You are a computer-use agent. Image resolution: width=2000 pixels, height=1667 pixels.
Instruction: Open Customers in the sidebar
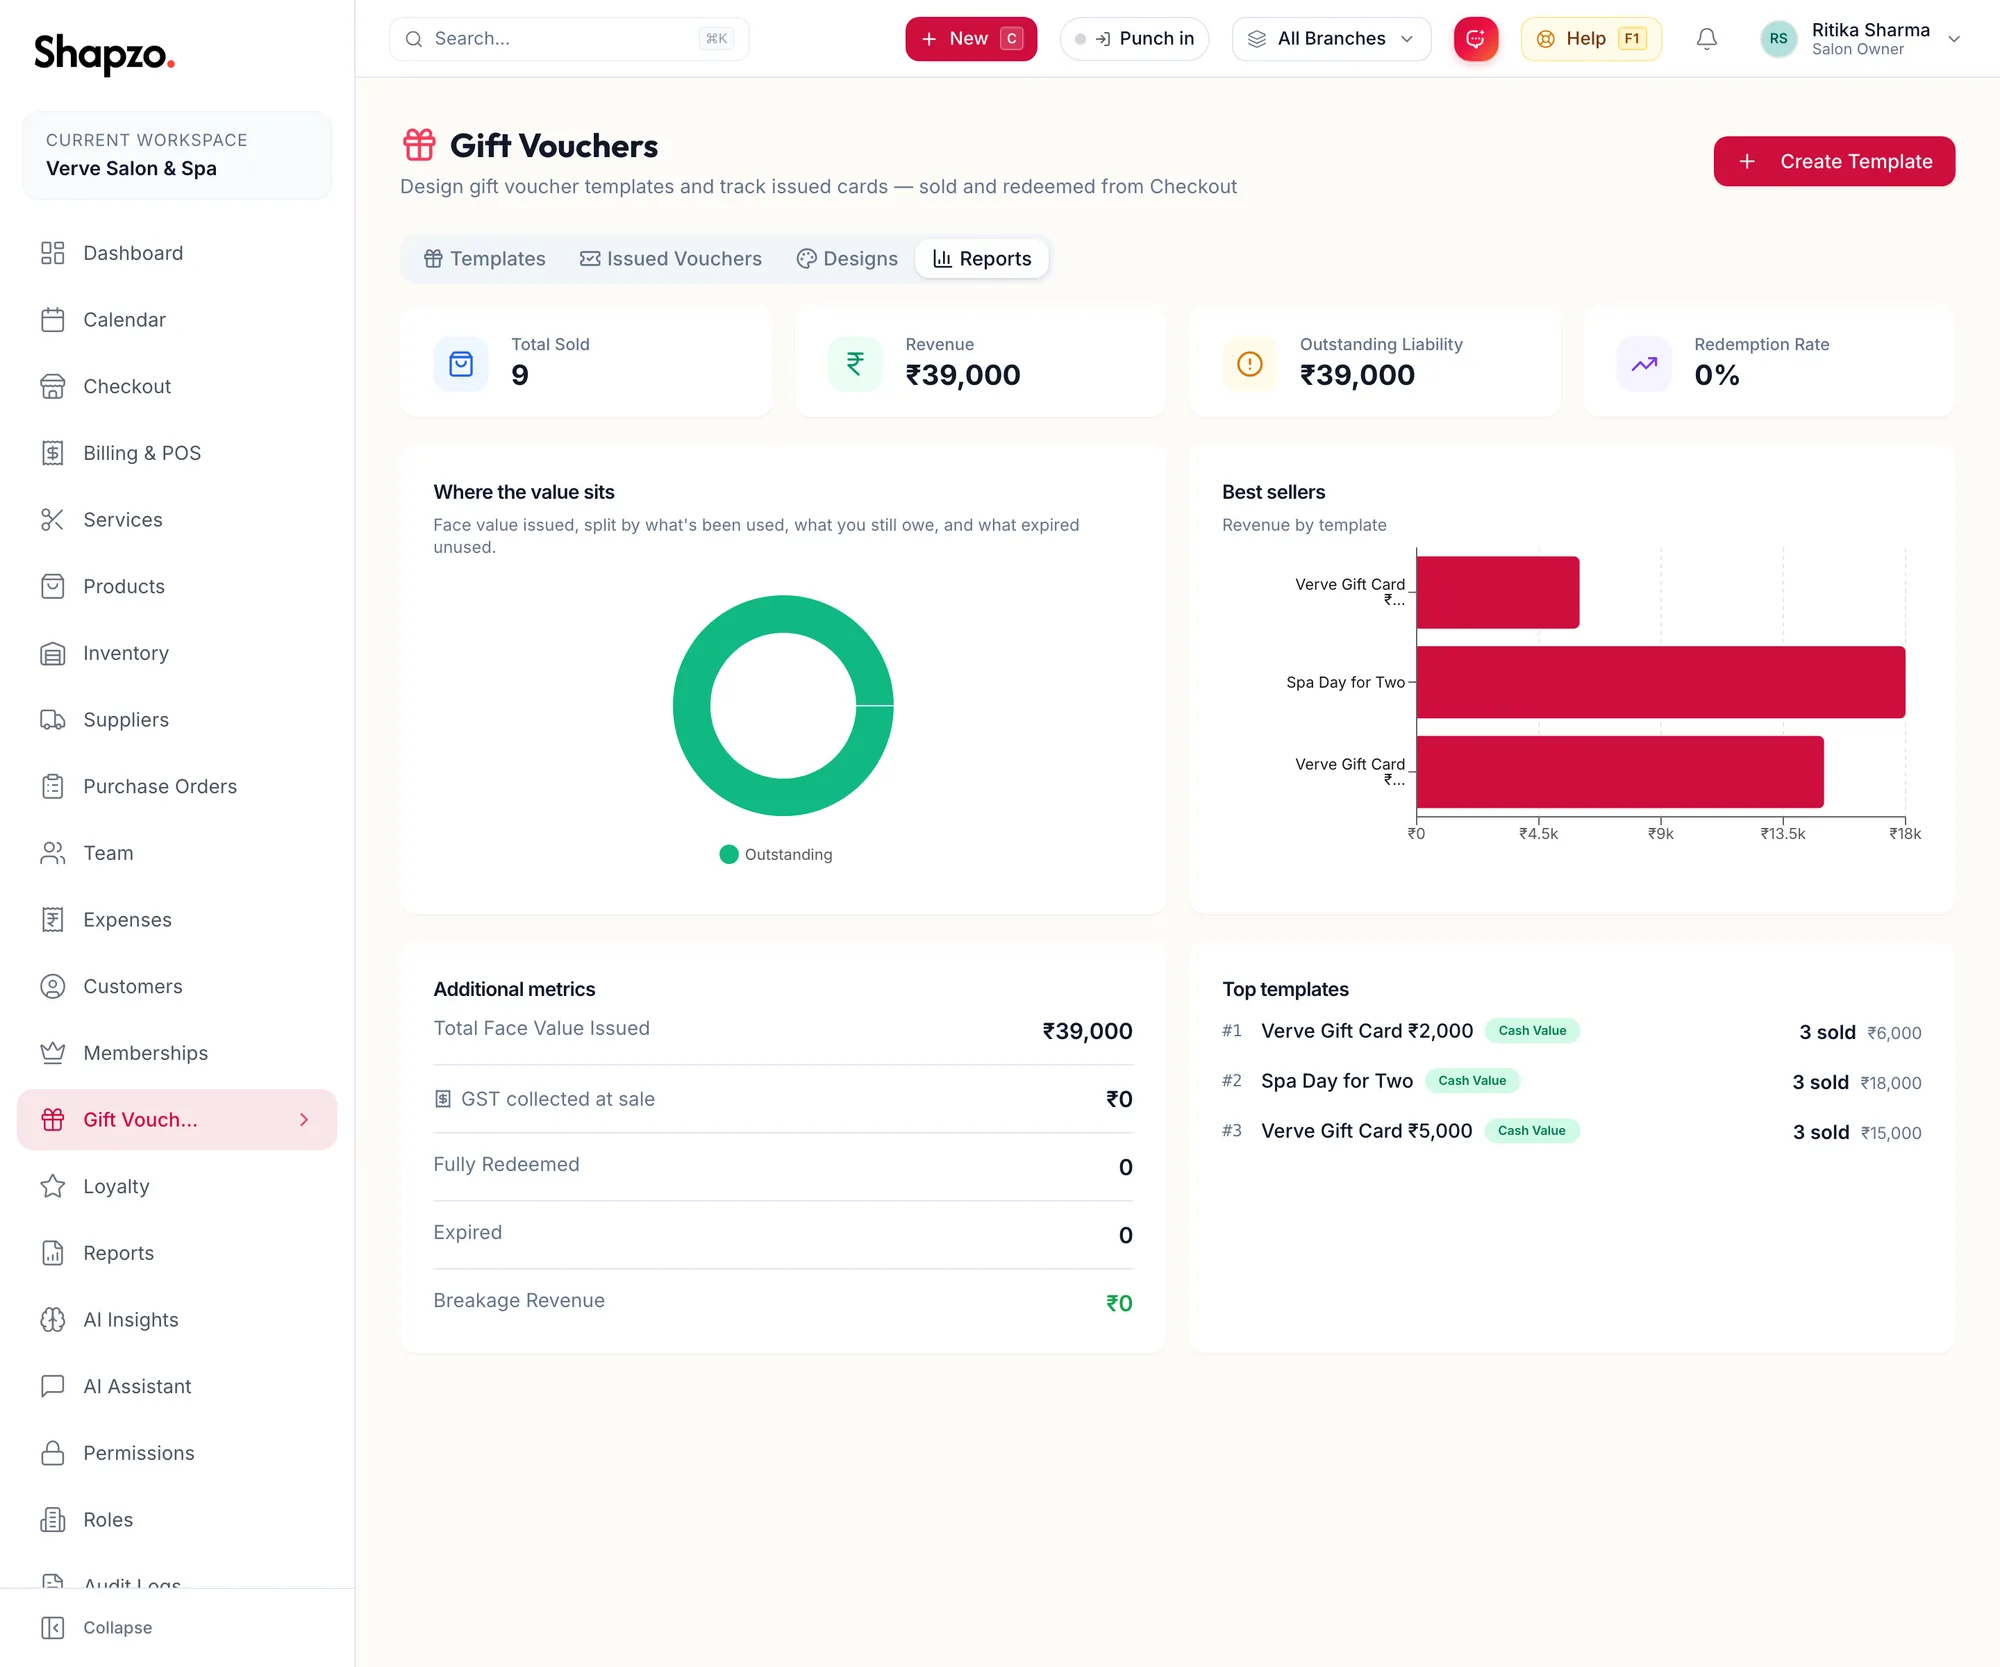pos(177,987)
